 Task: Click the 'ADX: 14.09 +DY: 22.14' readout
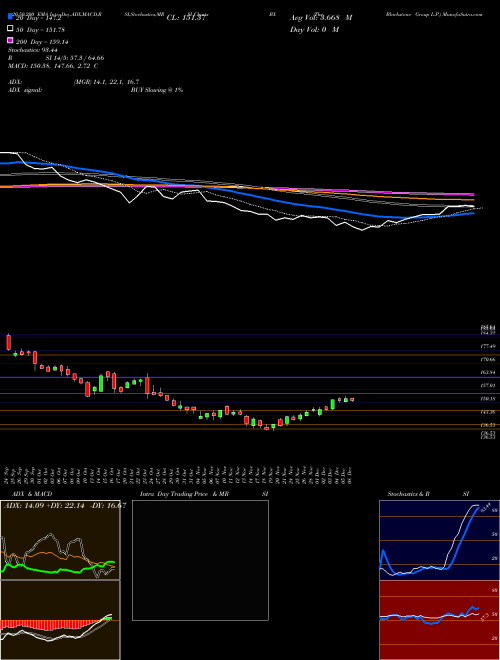[x=46, y=506]
